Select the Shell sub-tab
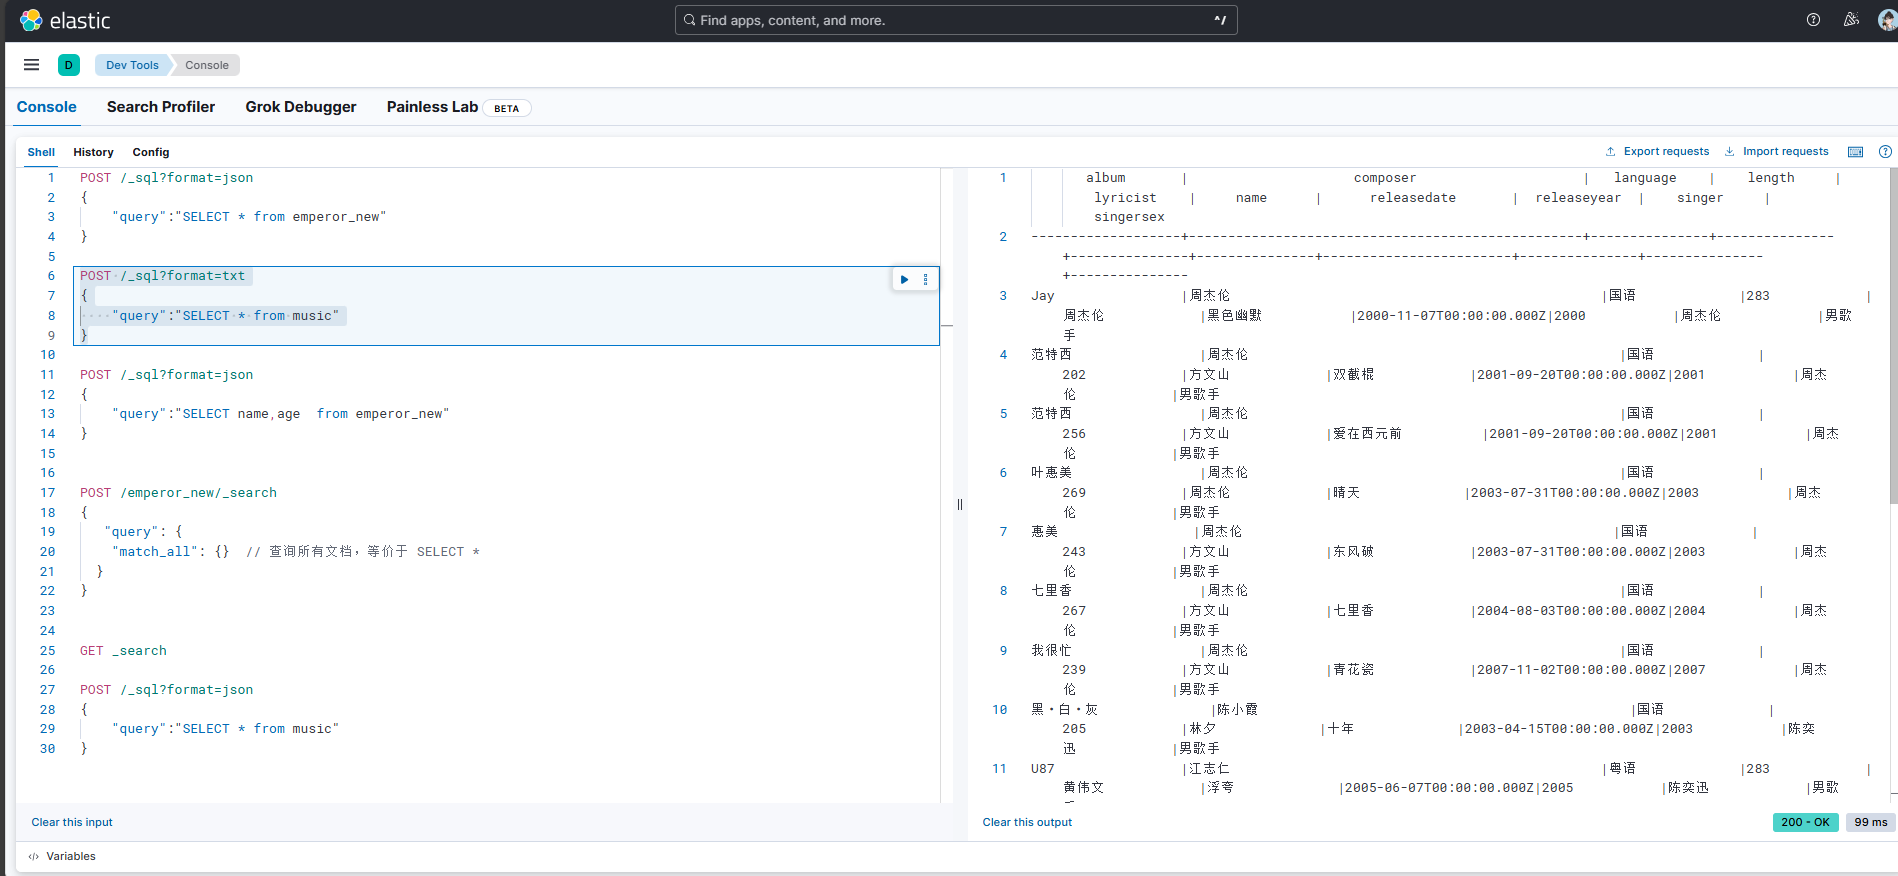1898x876 pixels. click(x=41, y=152)
